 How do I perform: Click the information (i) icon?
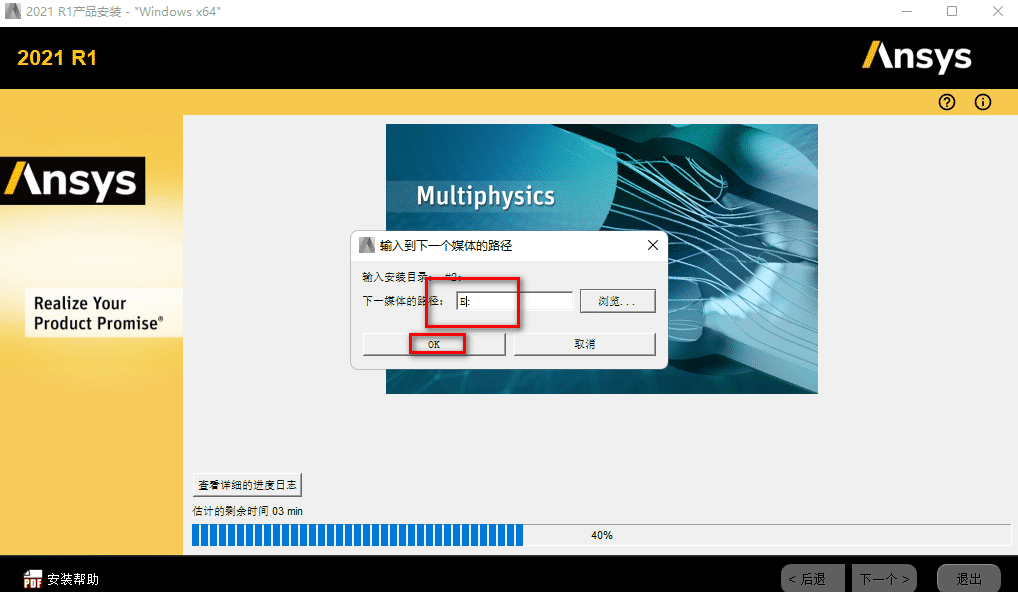[x=982, y=102]
